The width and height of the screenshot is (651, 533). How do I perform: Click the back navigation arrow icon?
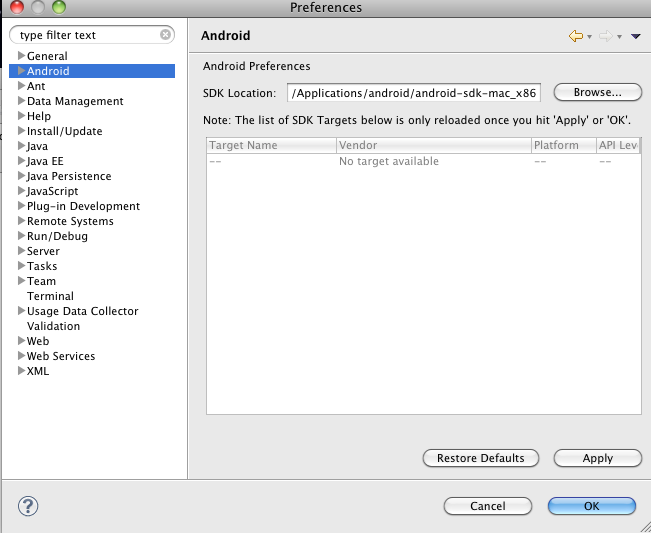point(575,36)
